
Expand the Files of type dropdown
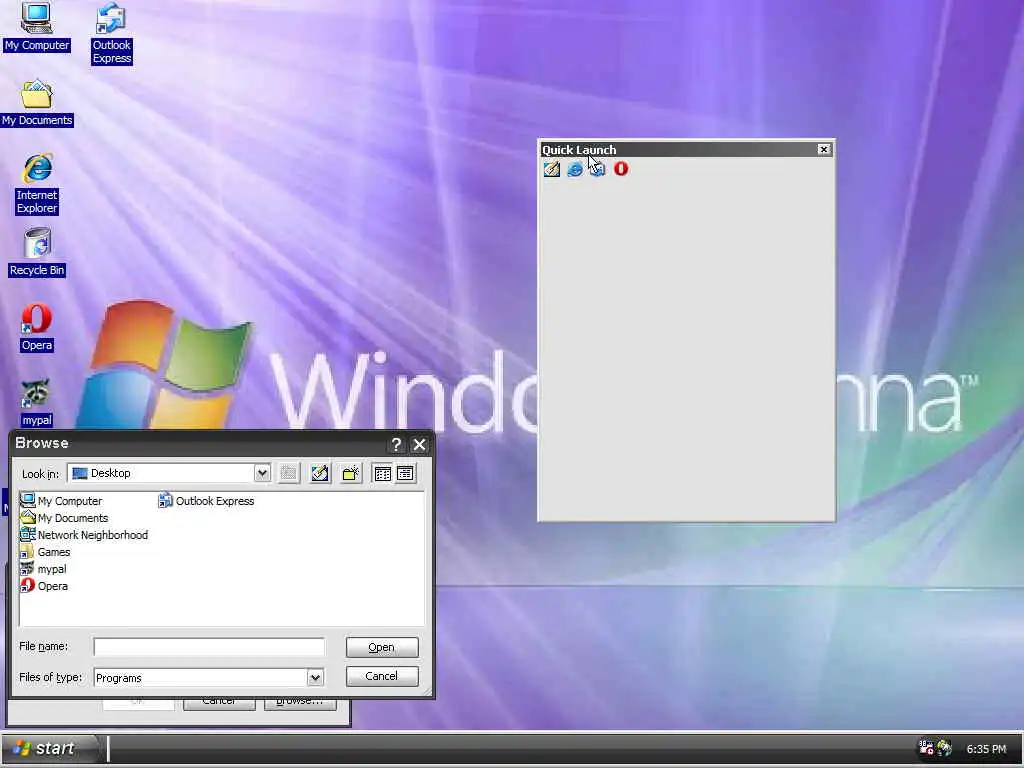[x=315, y=677]
